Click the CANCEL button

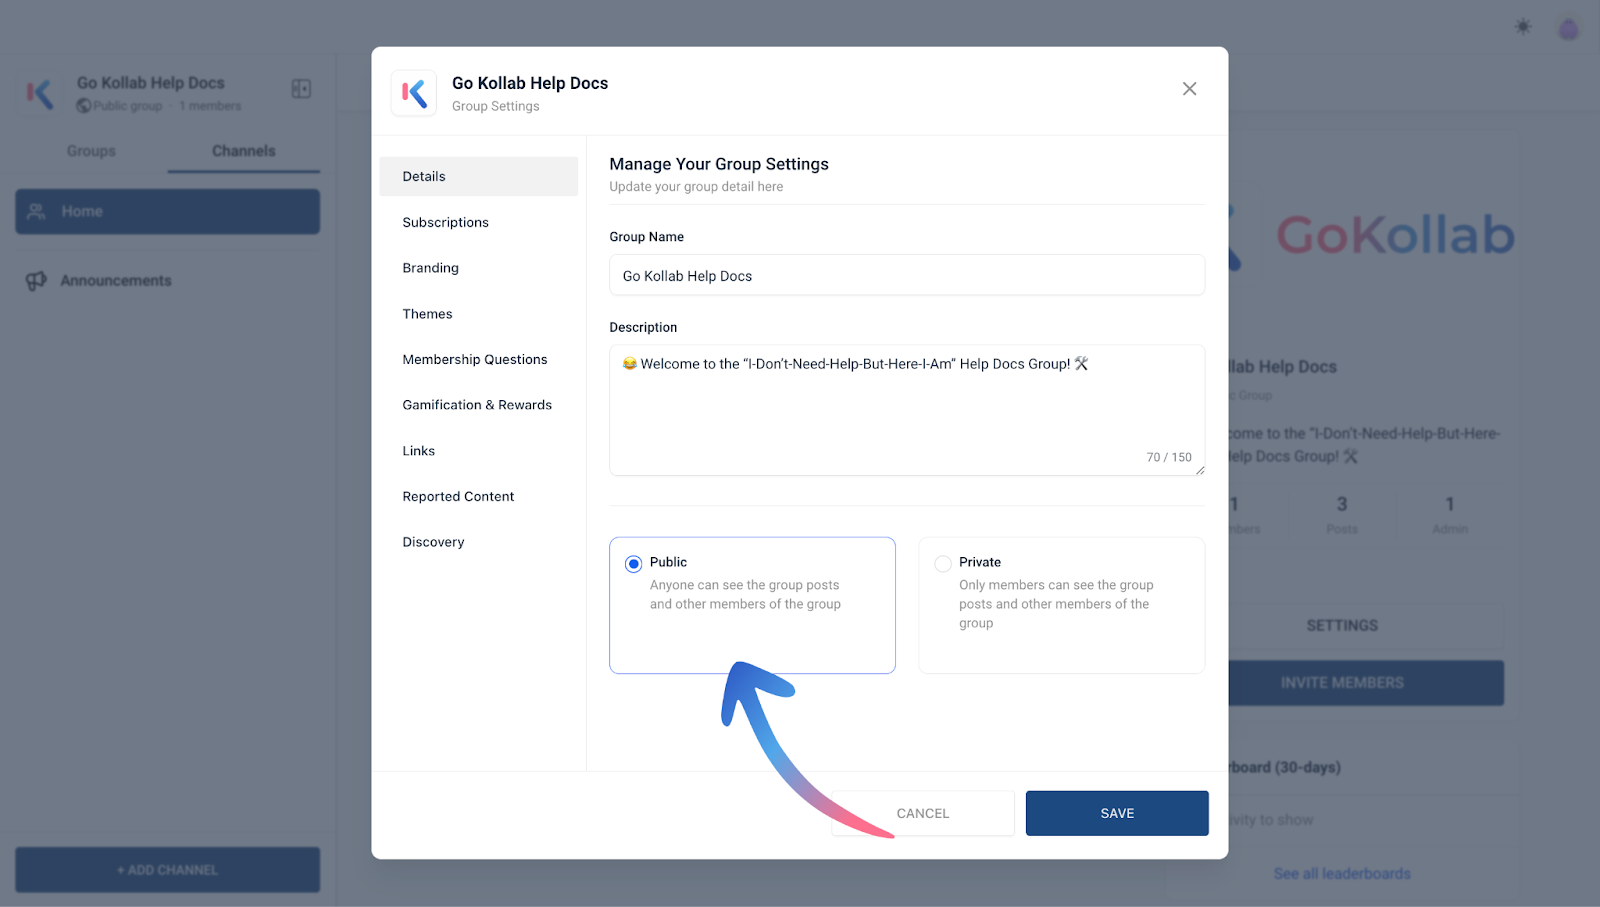click(923, 813)
